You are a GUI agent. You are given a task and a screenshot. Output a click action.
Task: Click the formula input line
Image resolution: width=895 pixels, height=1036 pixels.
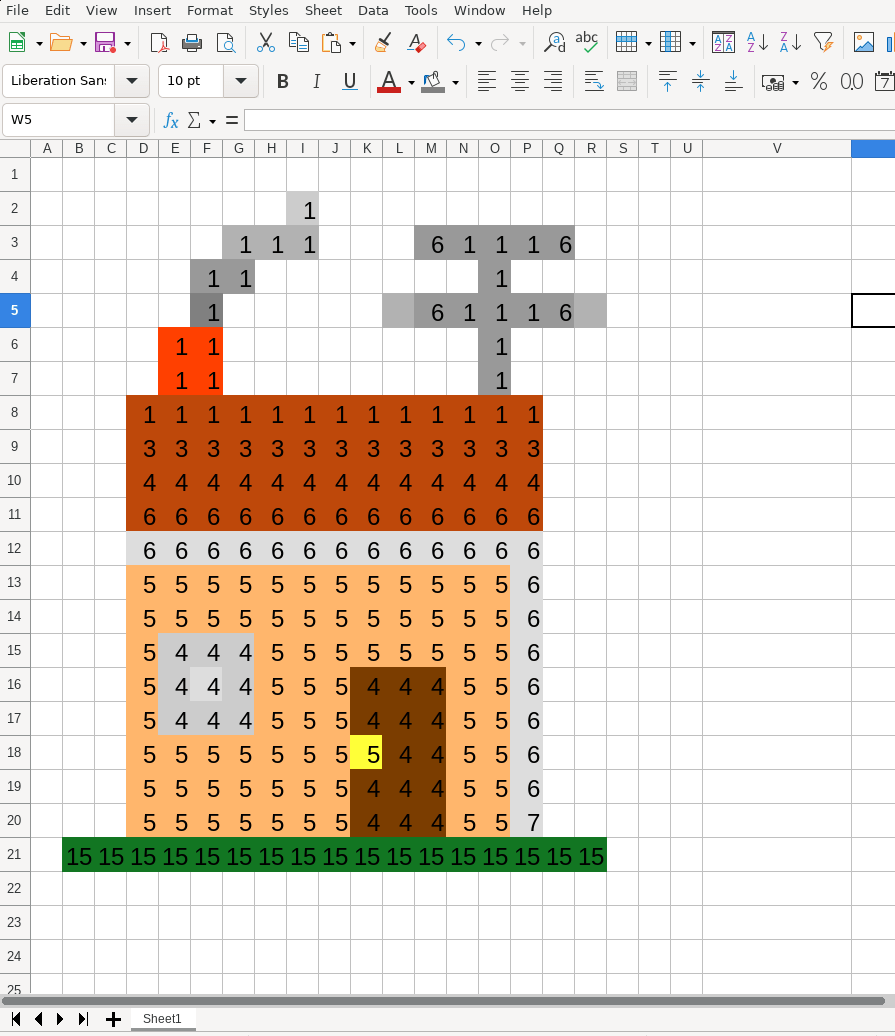tap(569, 120)
